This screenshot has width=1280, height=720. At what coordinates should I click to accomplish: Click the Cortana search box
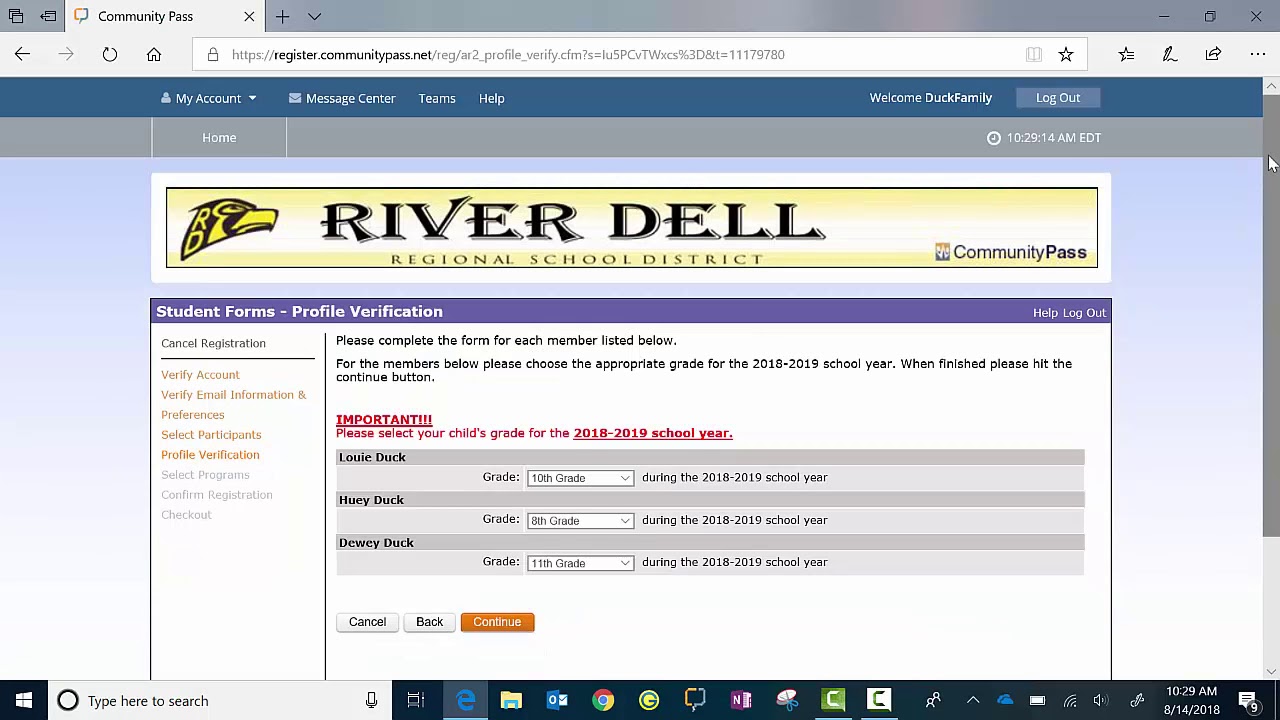coord(218,701)
